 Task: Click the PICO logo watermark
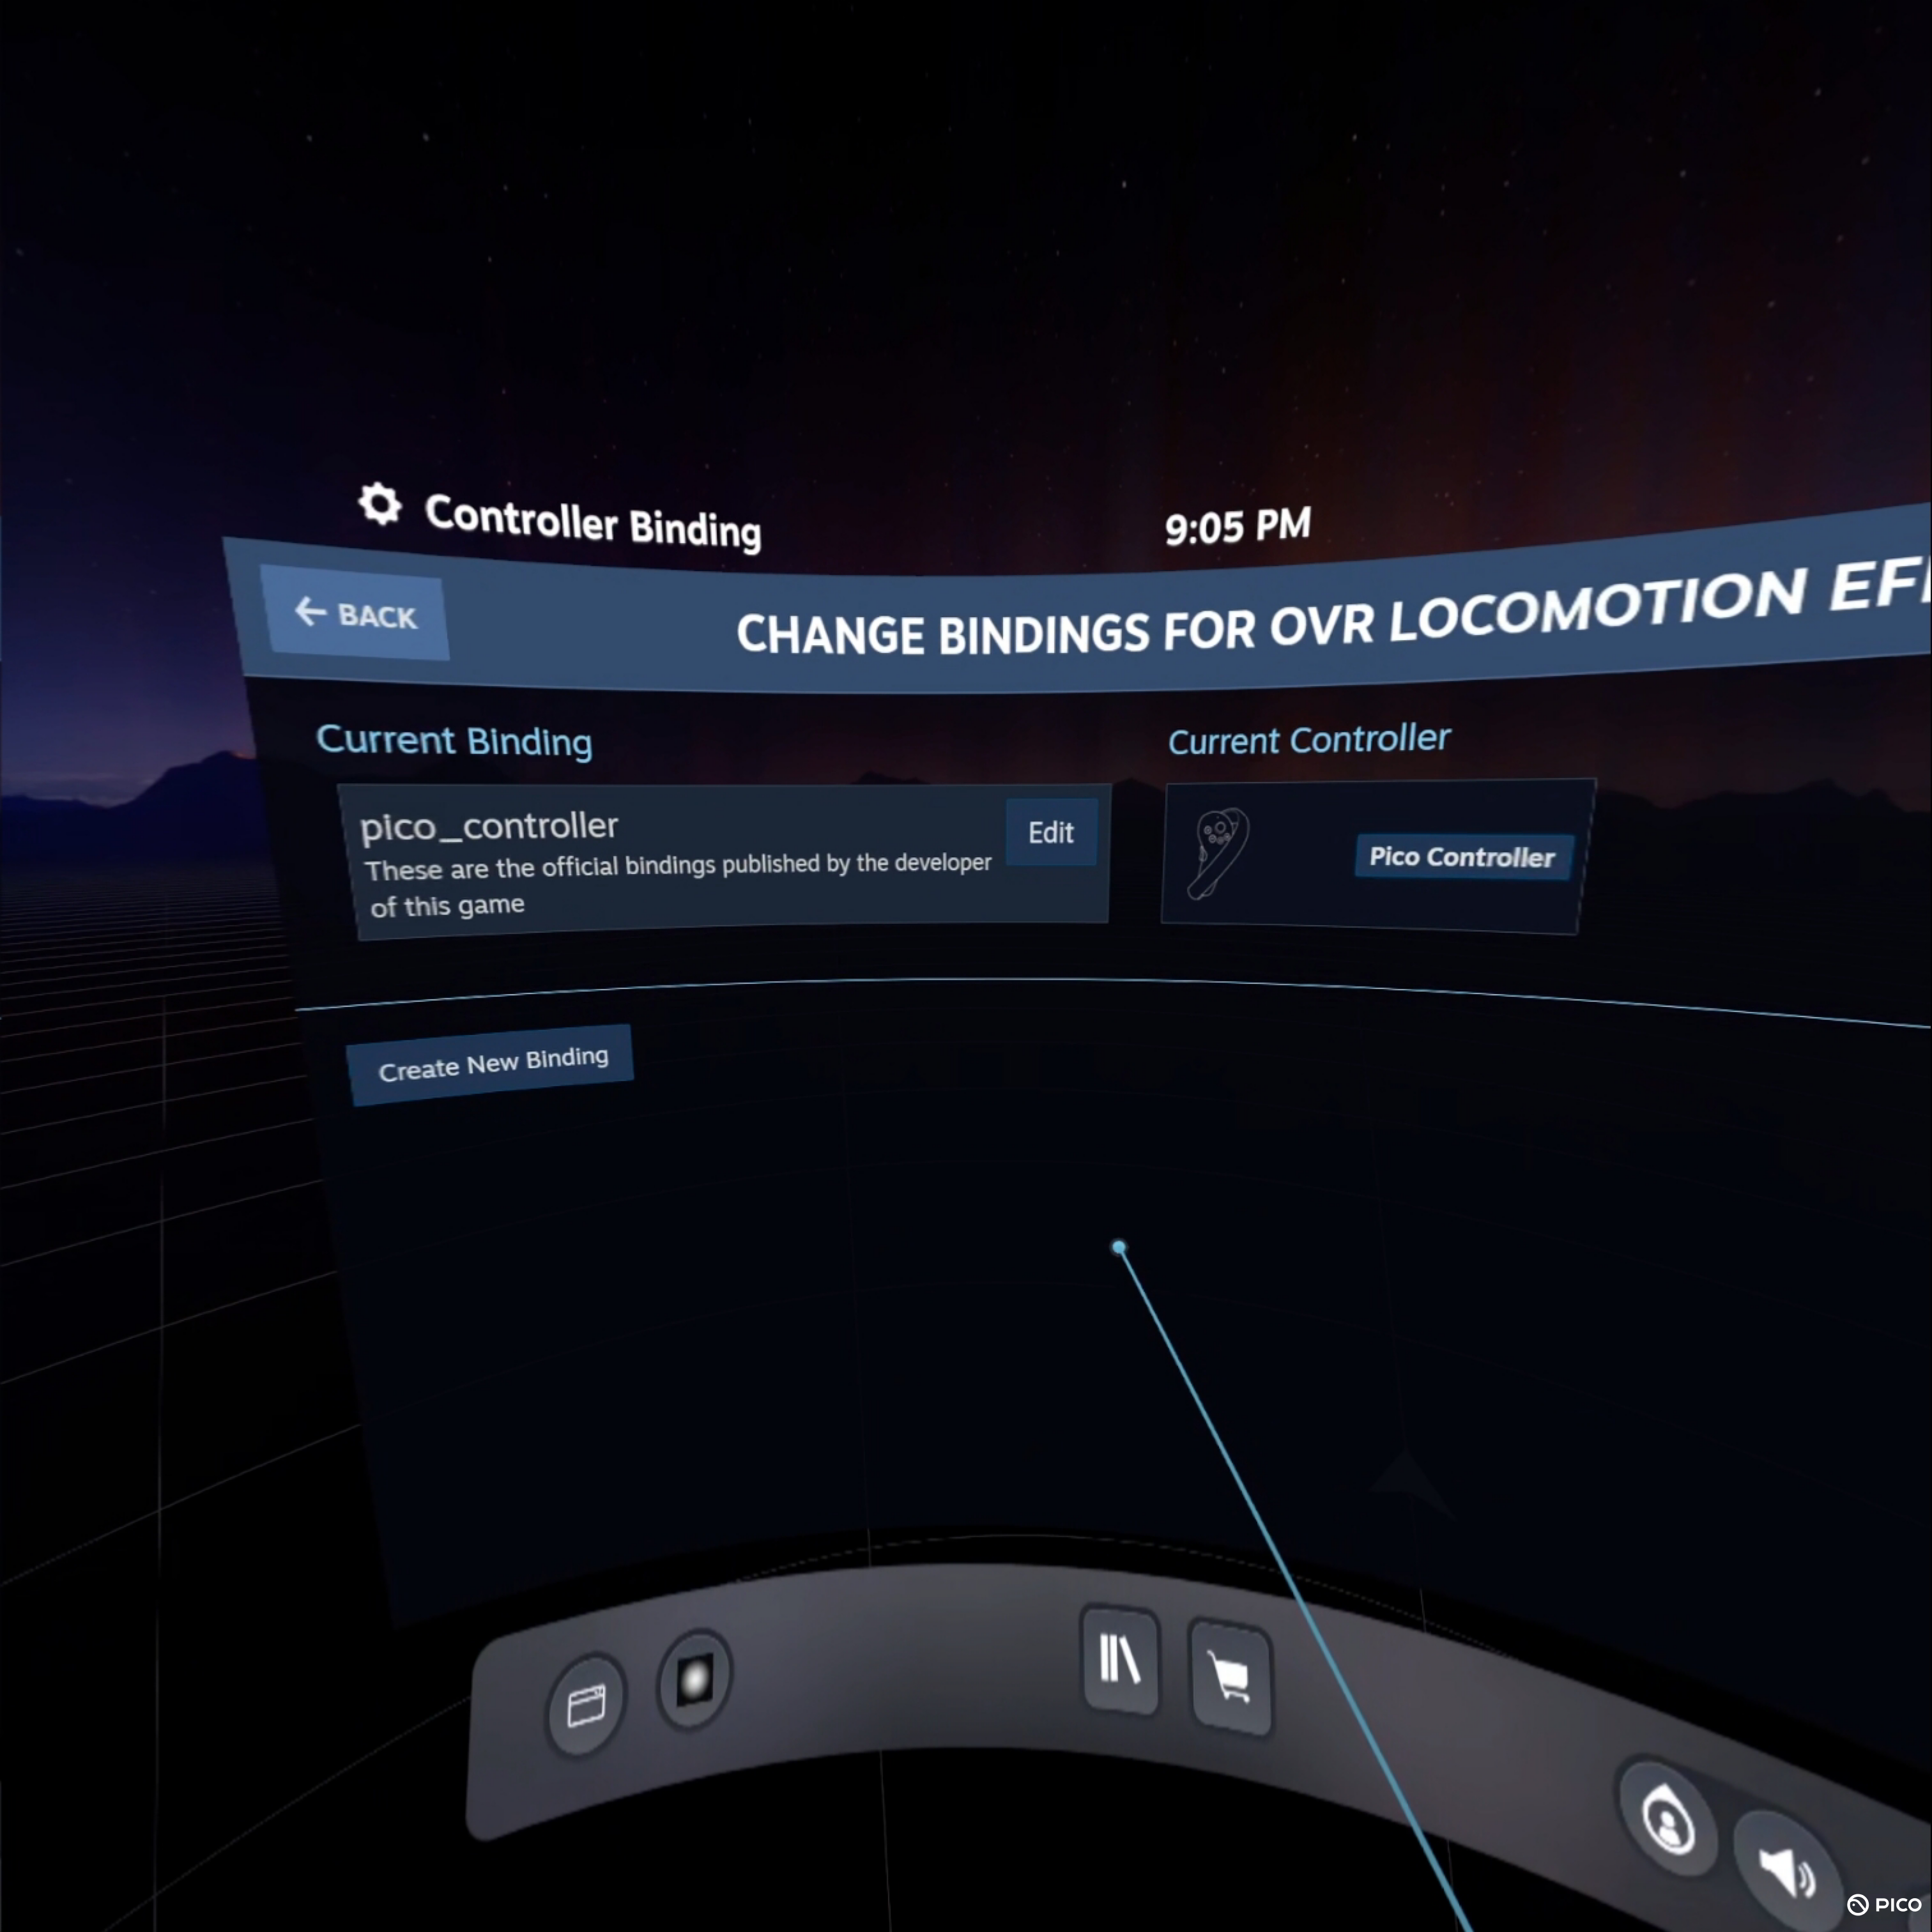pos(1884,1904)
